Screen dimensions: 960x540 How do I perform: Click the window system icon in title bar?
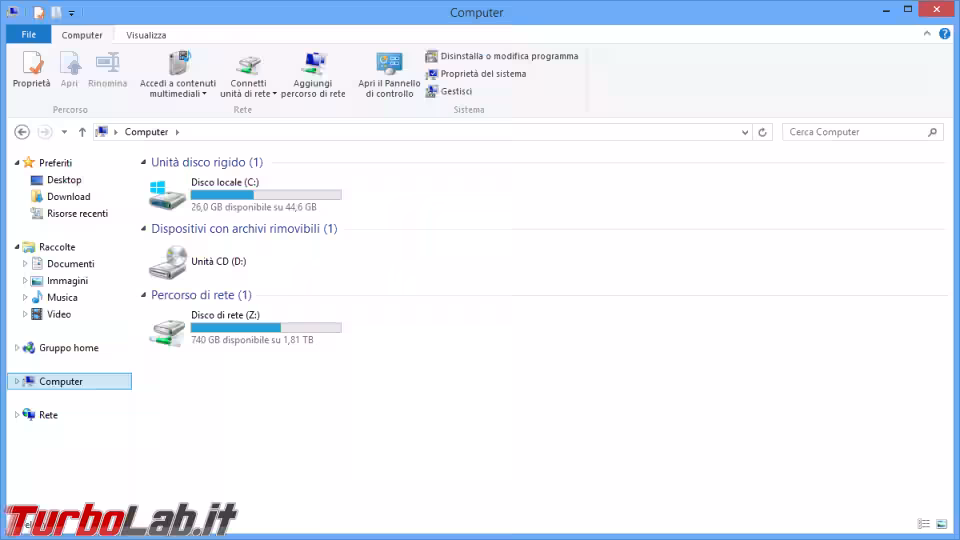pos(13,12)
